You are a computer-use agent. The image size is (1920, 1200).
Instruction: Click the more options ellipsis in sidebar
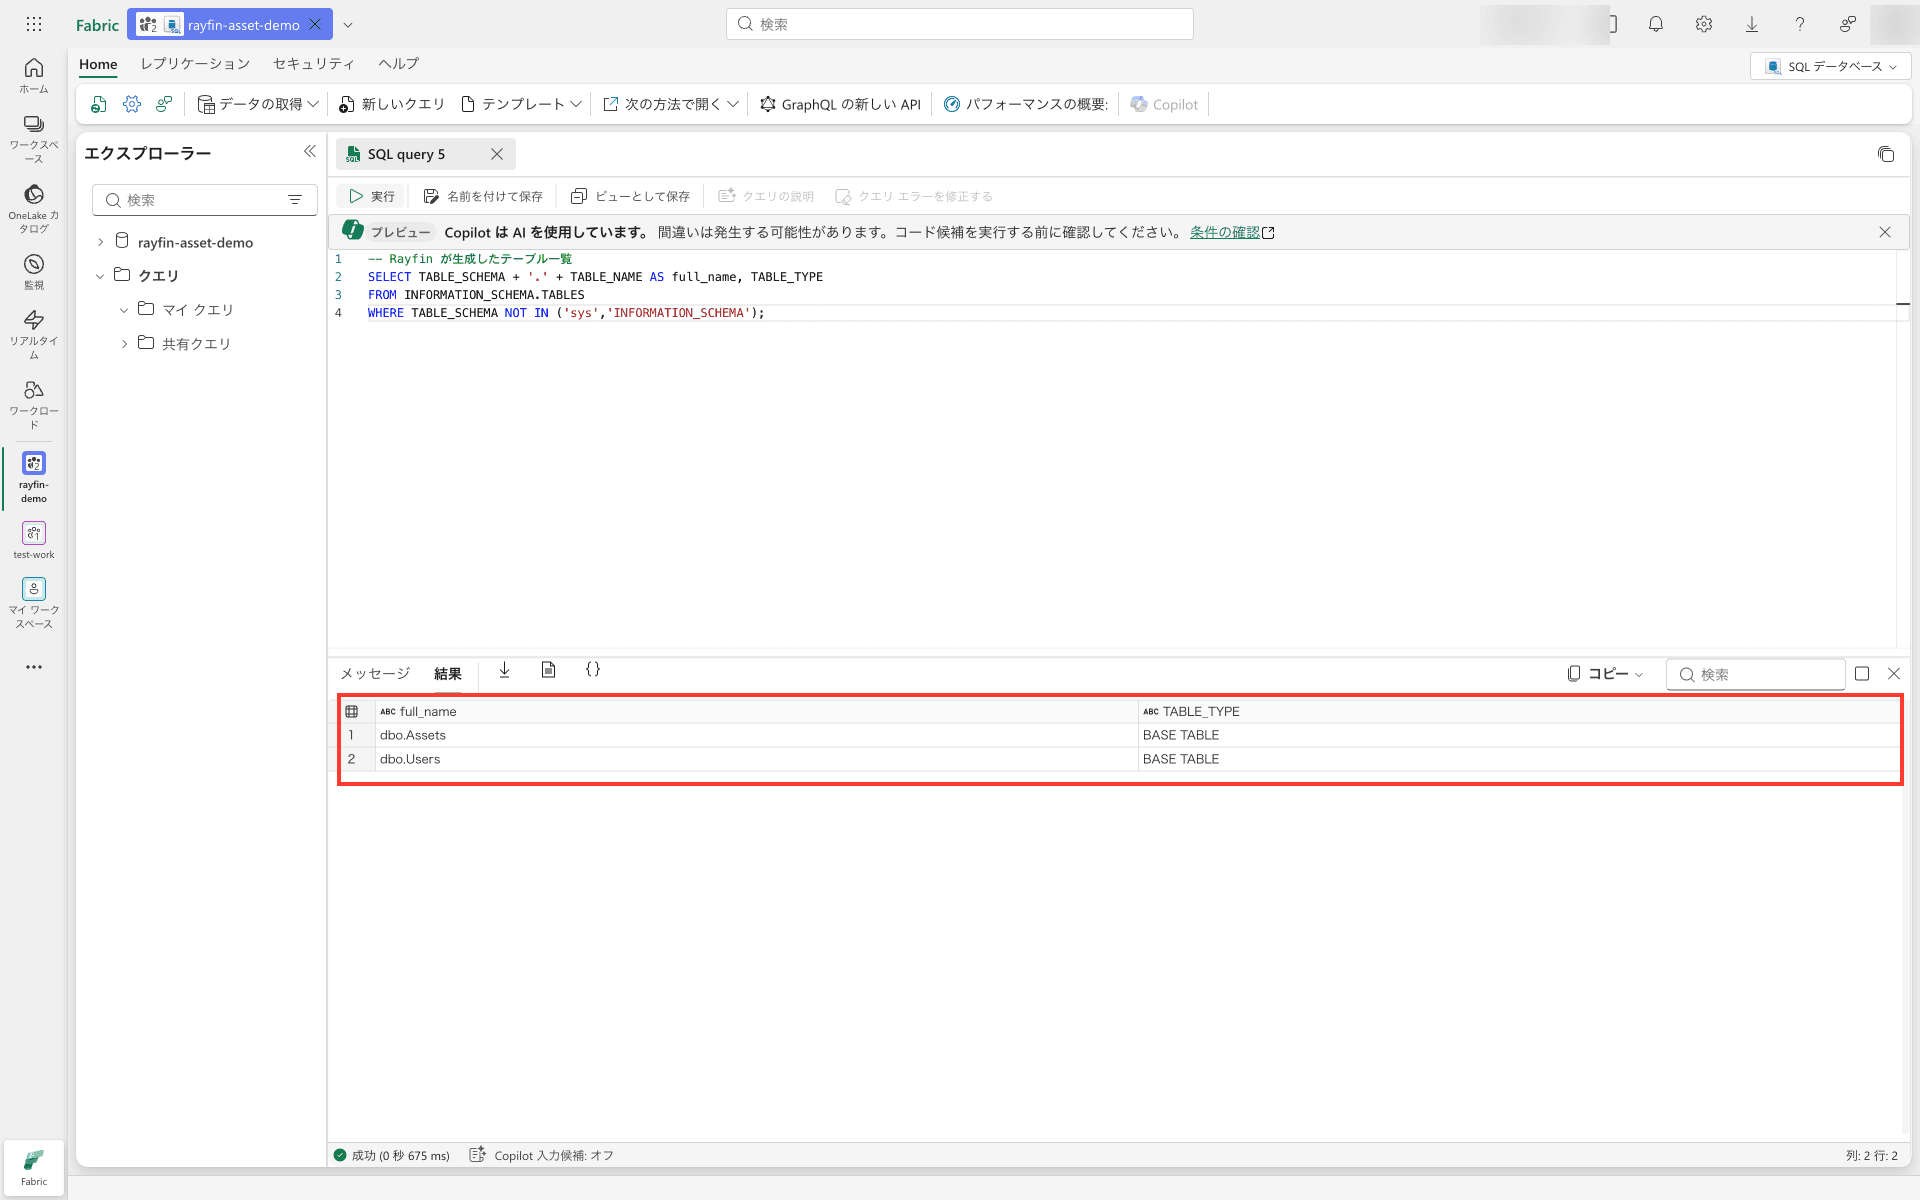tap(34, 667)
